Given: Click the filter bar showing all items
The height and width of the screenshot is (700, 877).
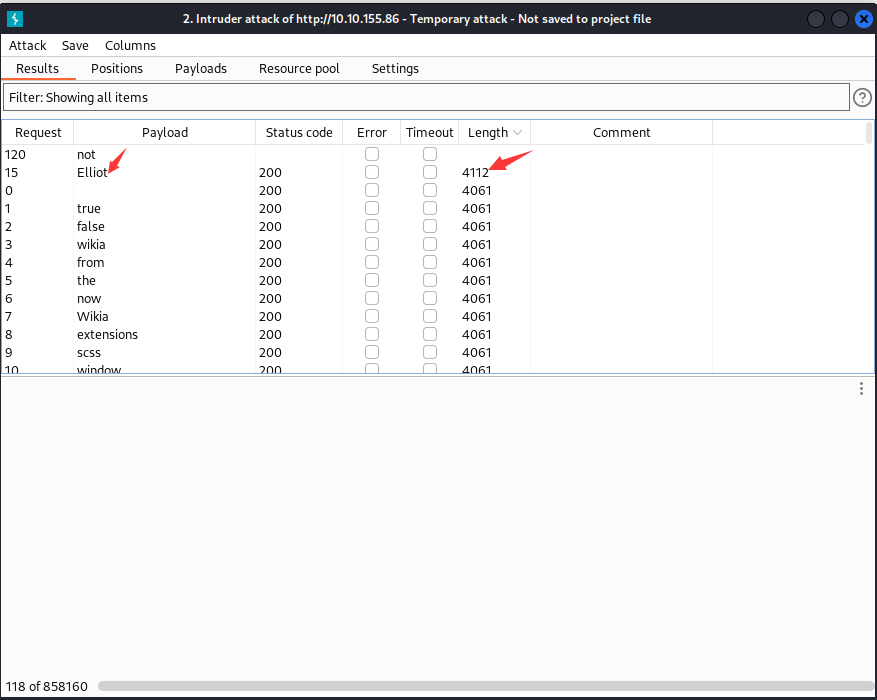Looking at the screenshot, I should [425, 97].
